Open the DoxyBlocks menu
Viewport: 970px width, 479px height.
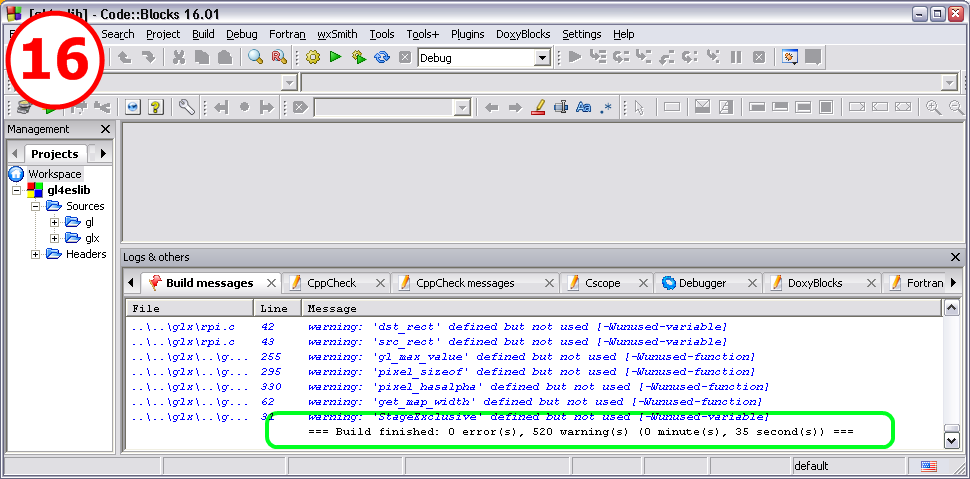[x=523, y=34]
